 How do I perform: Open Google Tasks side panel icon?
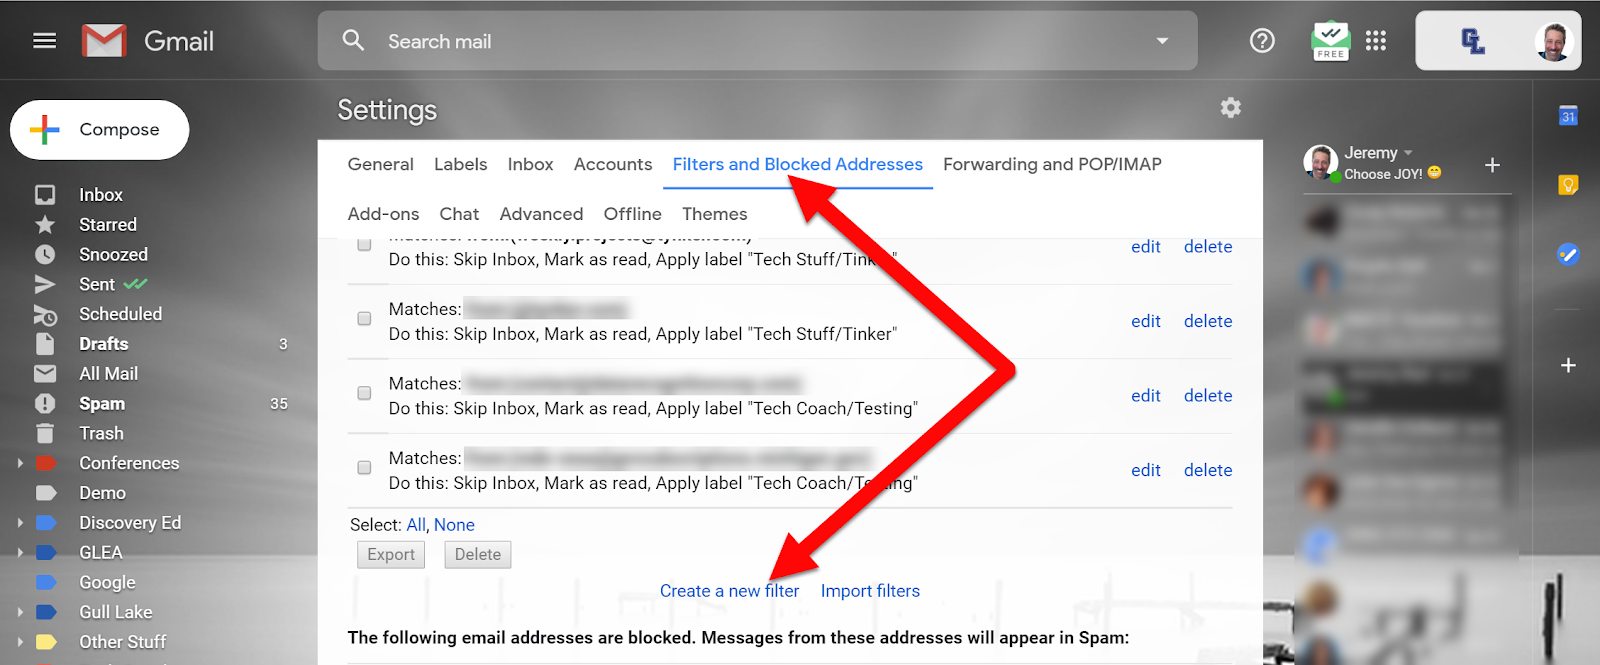[x=1568, y=254]
